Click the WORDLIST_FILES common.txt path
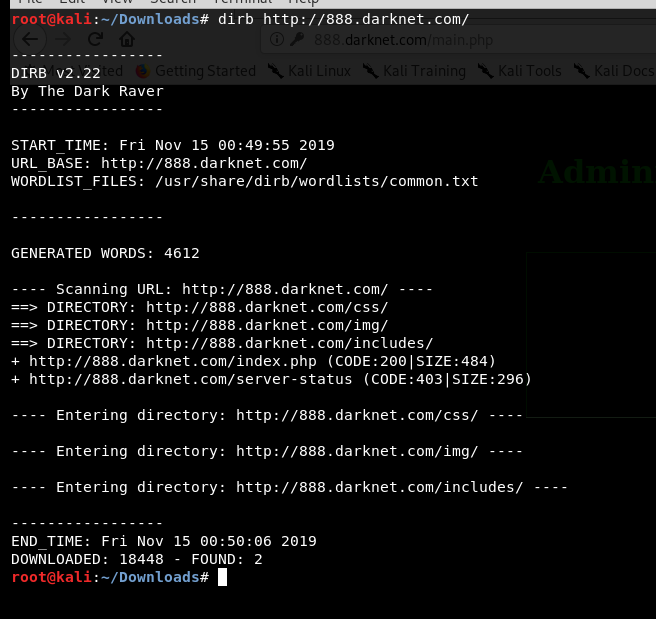The width and height of the screenshot is (656, 619). 317,181
